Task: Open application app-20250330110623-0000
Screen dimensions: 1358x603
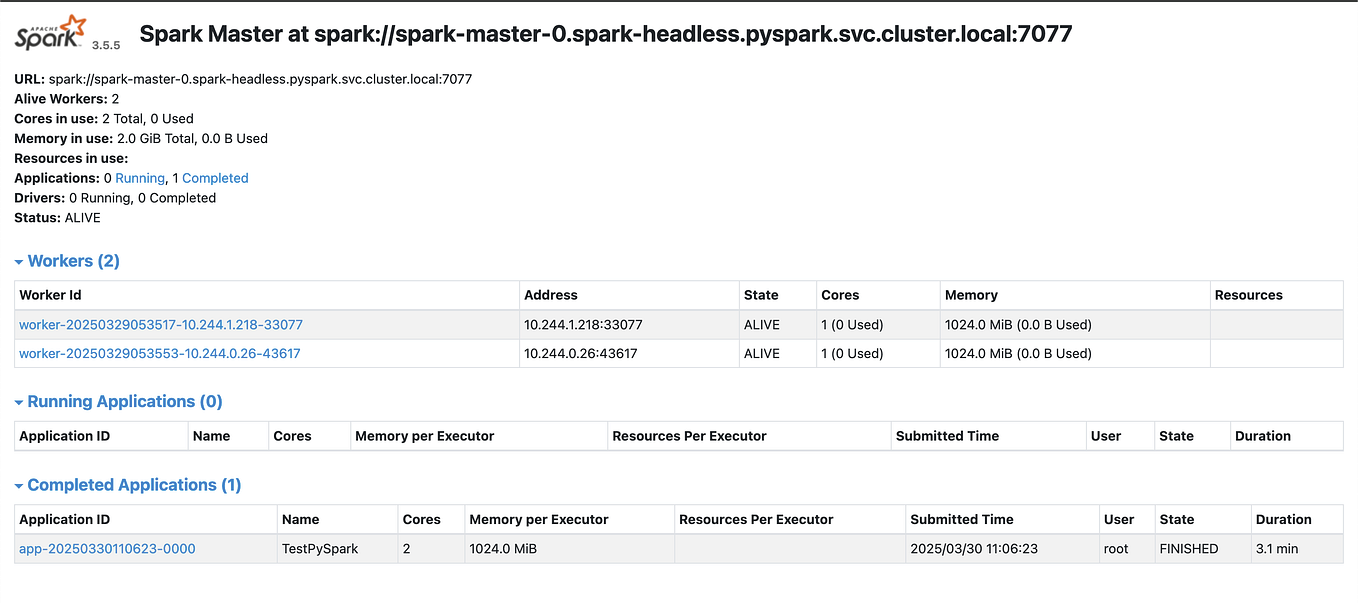Action: (x=106, y=548)
